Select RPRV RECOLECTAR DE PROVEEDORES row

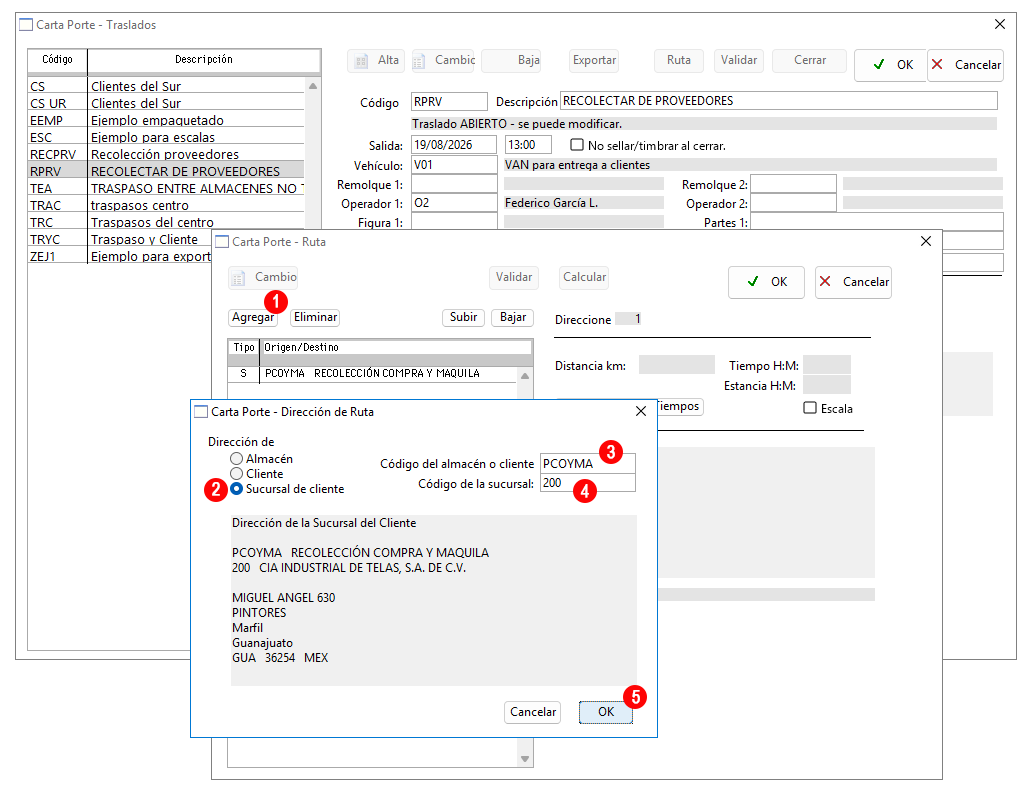pos(166,171)
